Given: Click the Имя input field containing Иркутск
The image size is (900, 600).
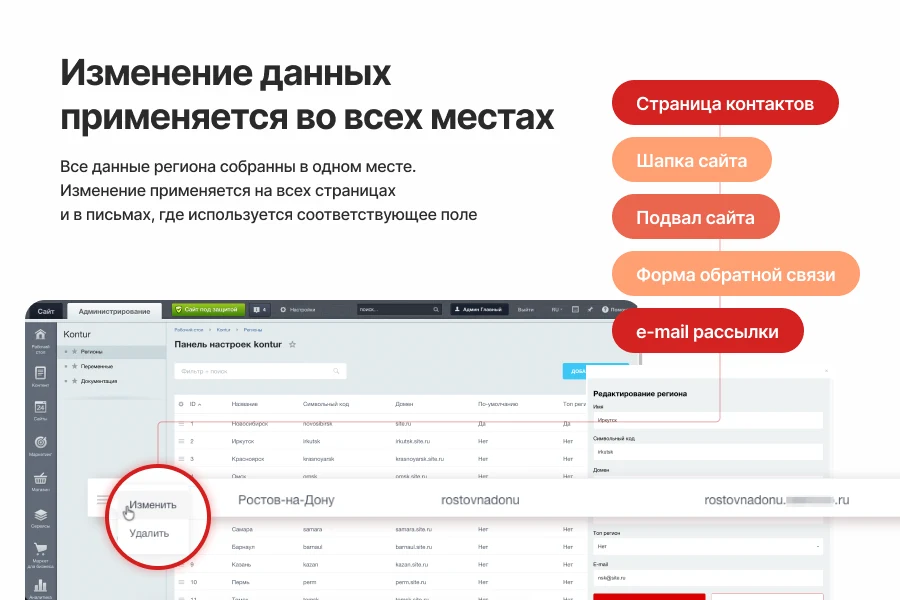Looking at the screenshot, I should click(x=708, y=420).
